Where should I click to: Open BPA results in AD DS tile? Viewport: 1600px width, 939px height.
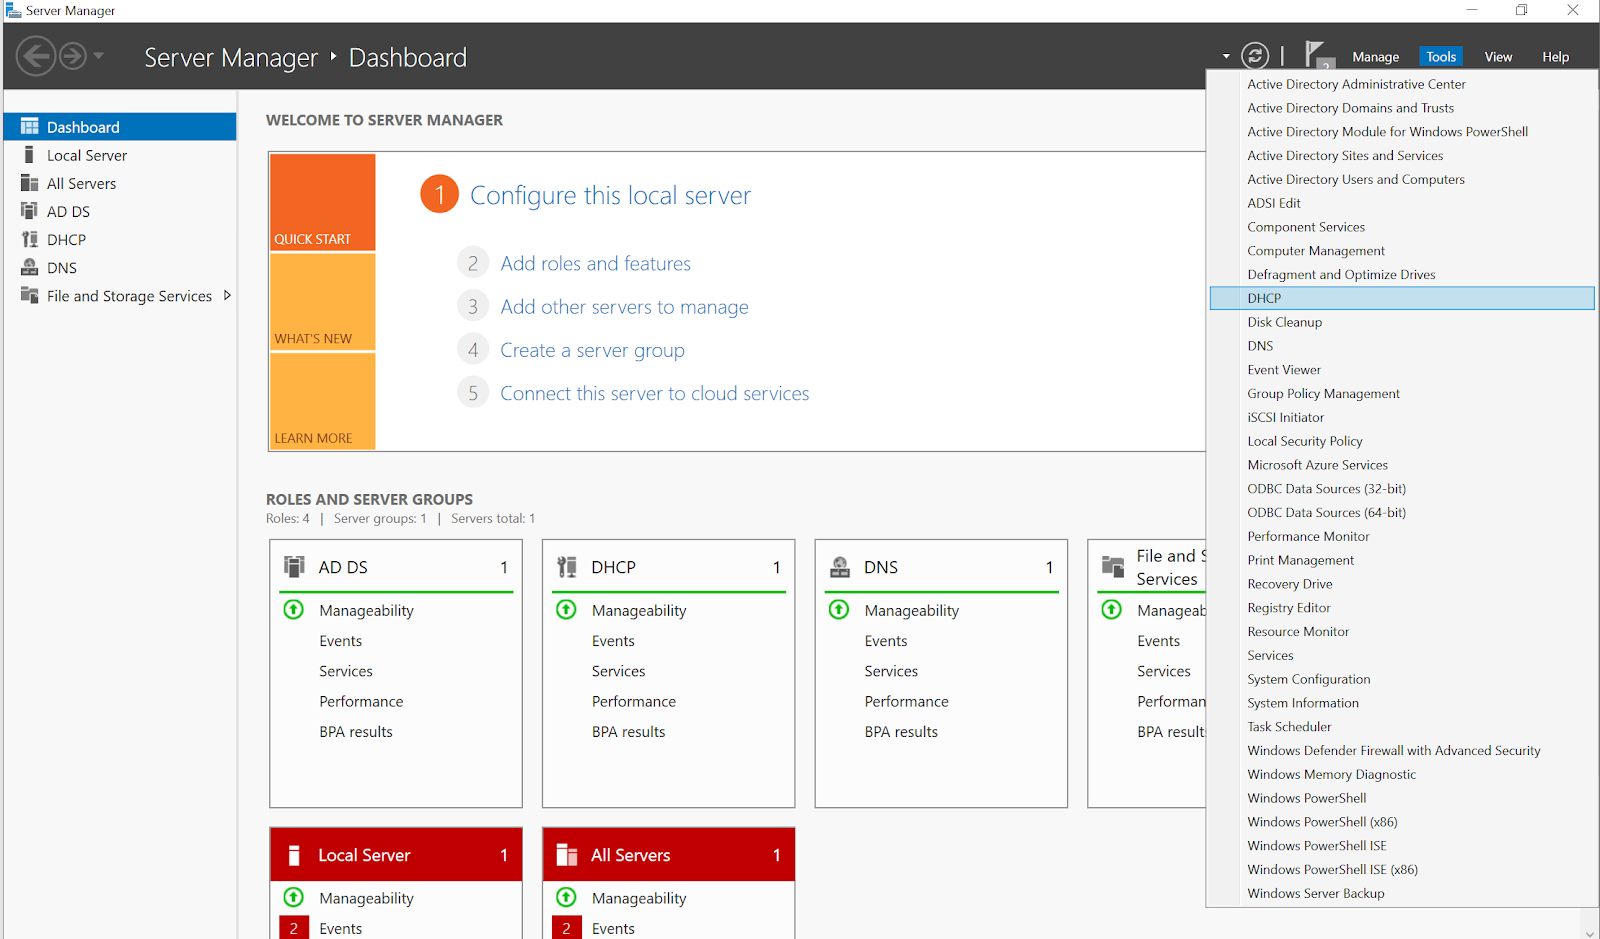(x=356, y=732)
